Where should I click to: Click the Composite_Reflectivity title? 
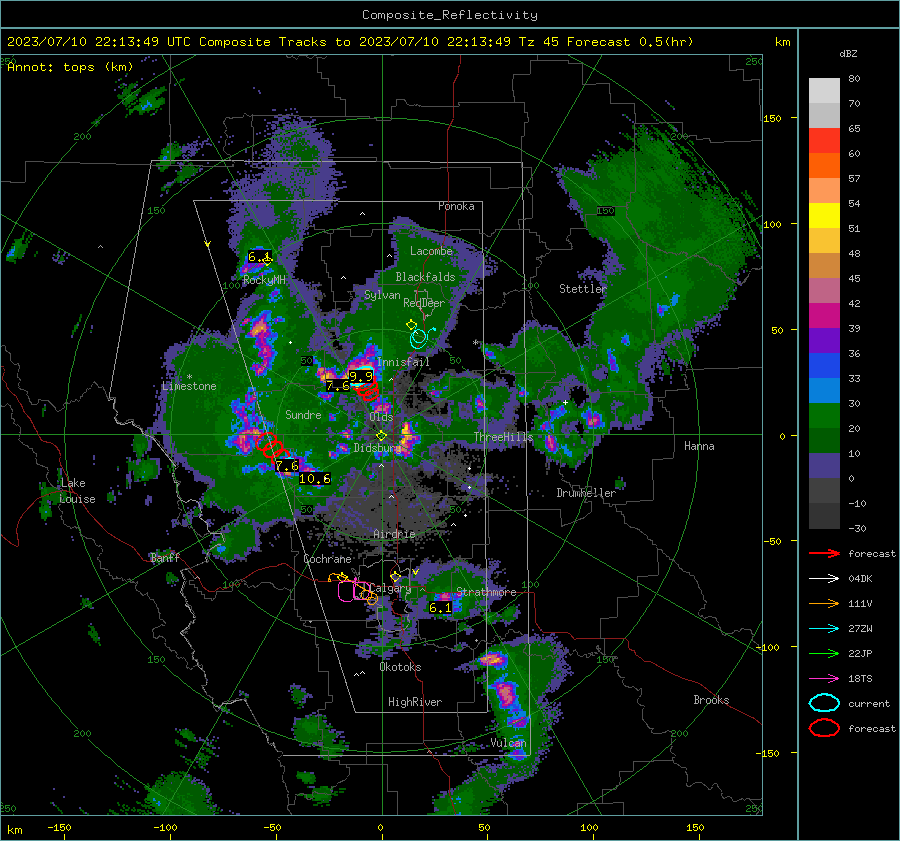[x=450, y=15]
